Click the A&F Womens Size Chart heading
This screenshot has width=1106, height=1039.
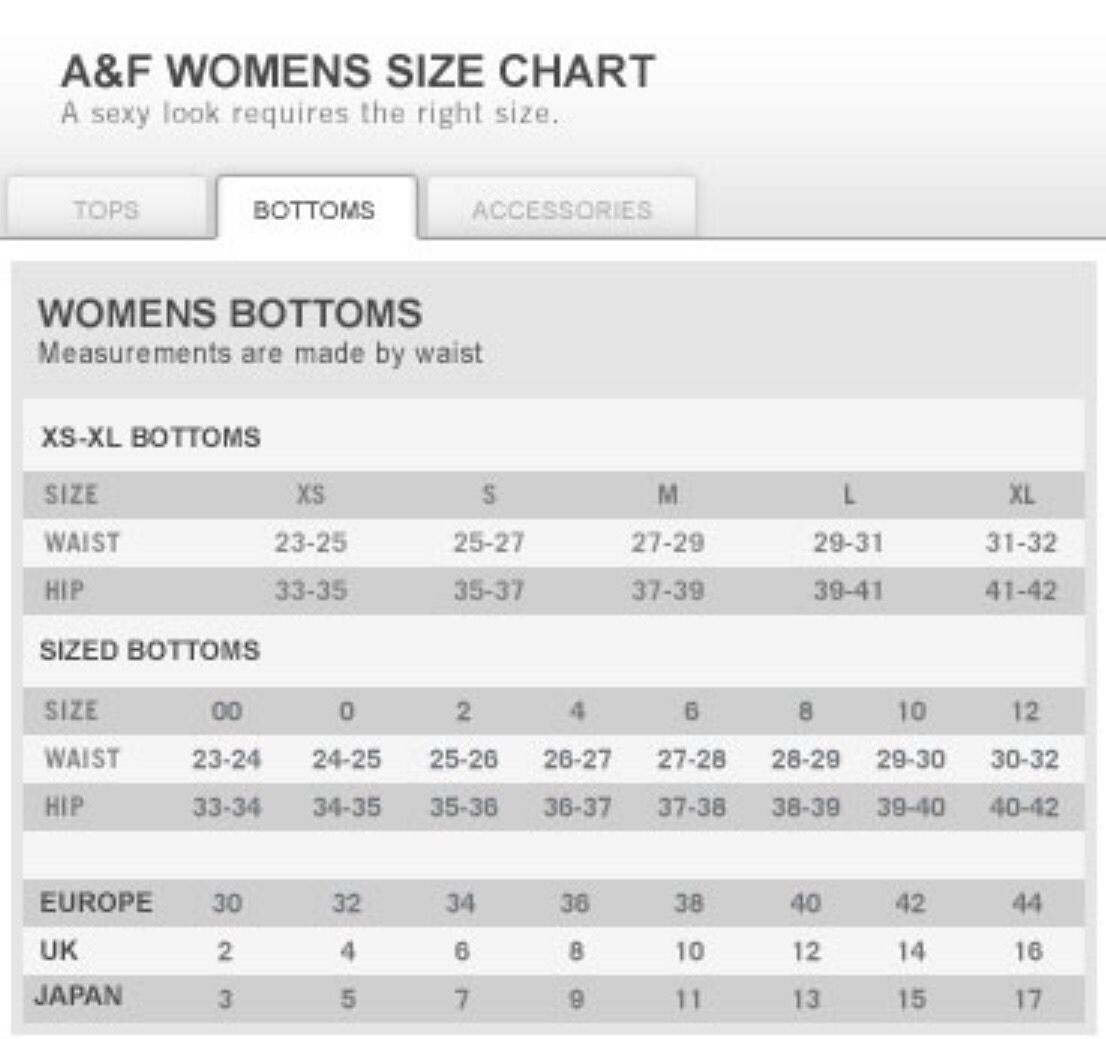click(358, 72)
